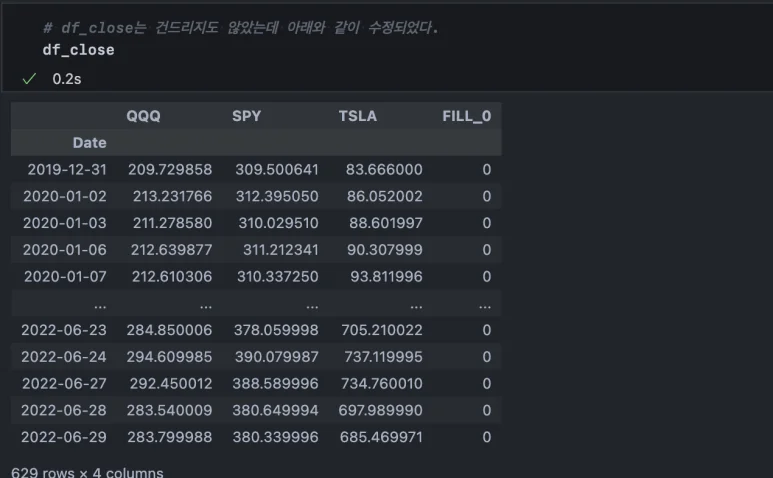Click TSLA value 93.811996

point(384,277)
